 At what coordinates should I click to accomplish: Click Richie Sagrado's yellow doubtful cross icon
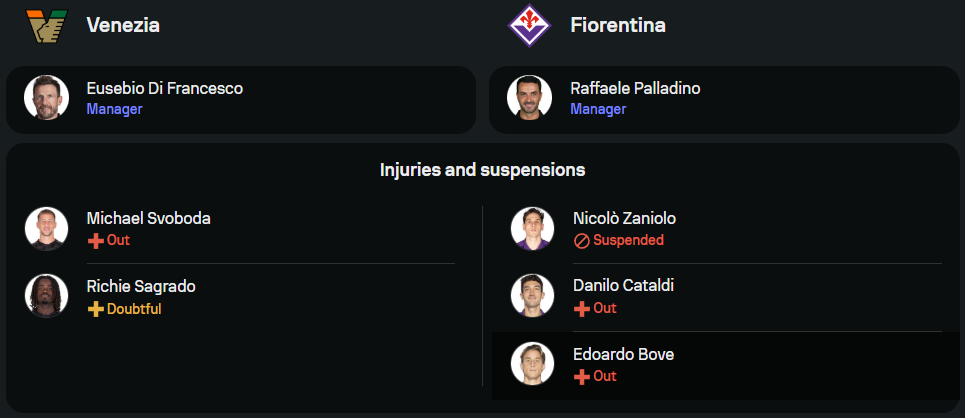[96, 310]
